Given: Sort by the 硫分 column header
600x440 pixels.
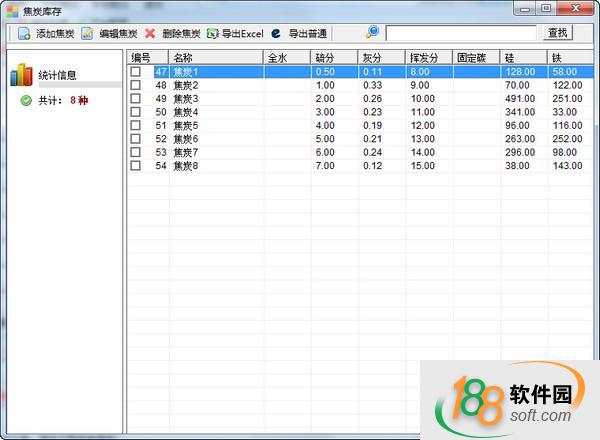Looking at the screenshot, I should pos(334,58).
